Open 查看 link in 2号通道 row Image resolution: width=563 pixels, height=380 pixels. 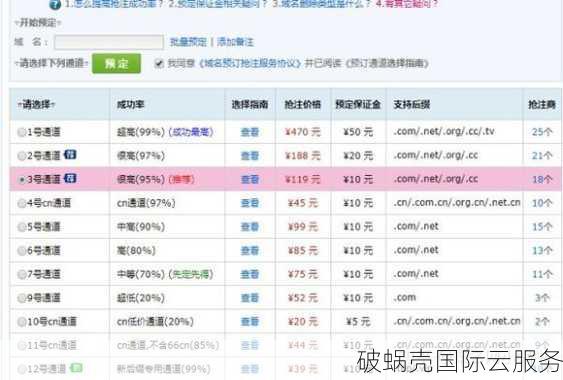250,156
